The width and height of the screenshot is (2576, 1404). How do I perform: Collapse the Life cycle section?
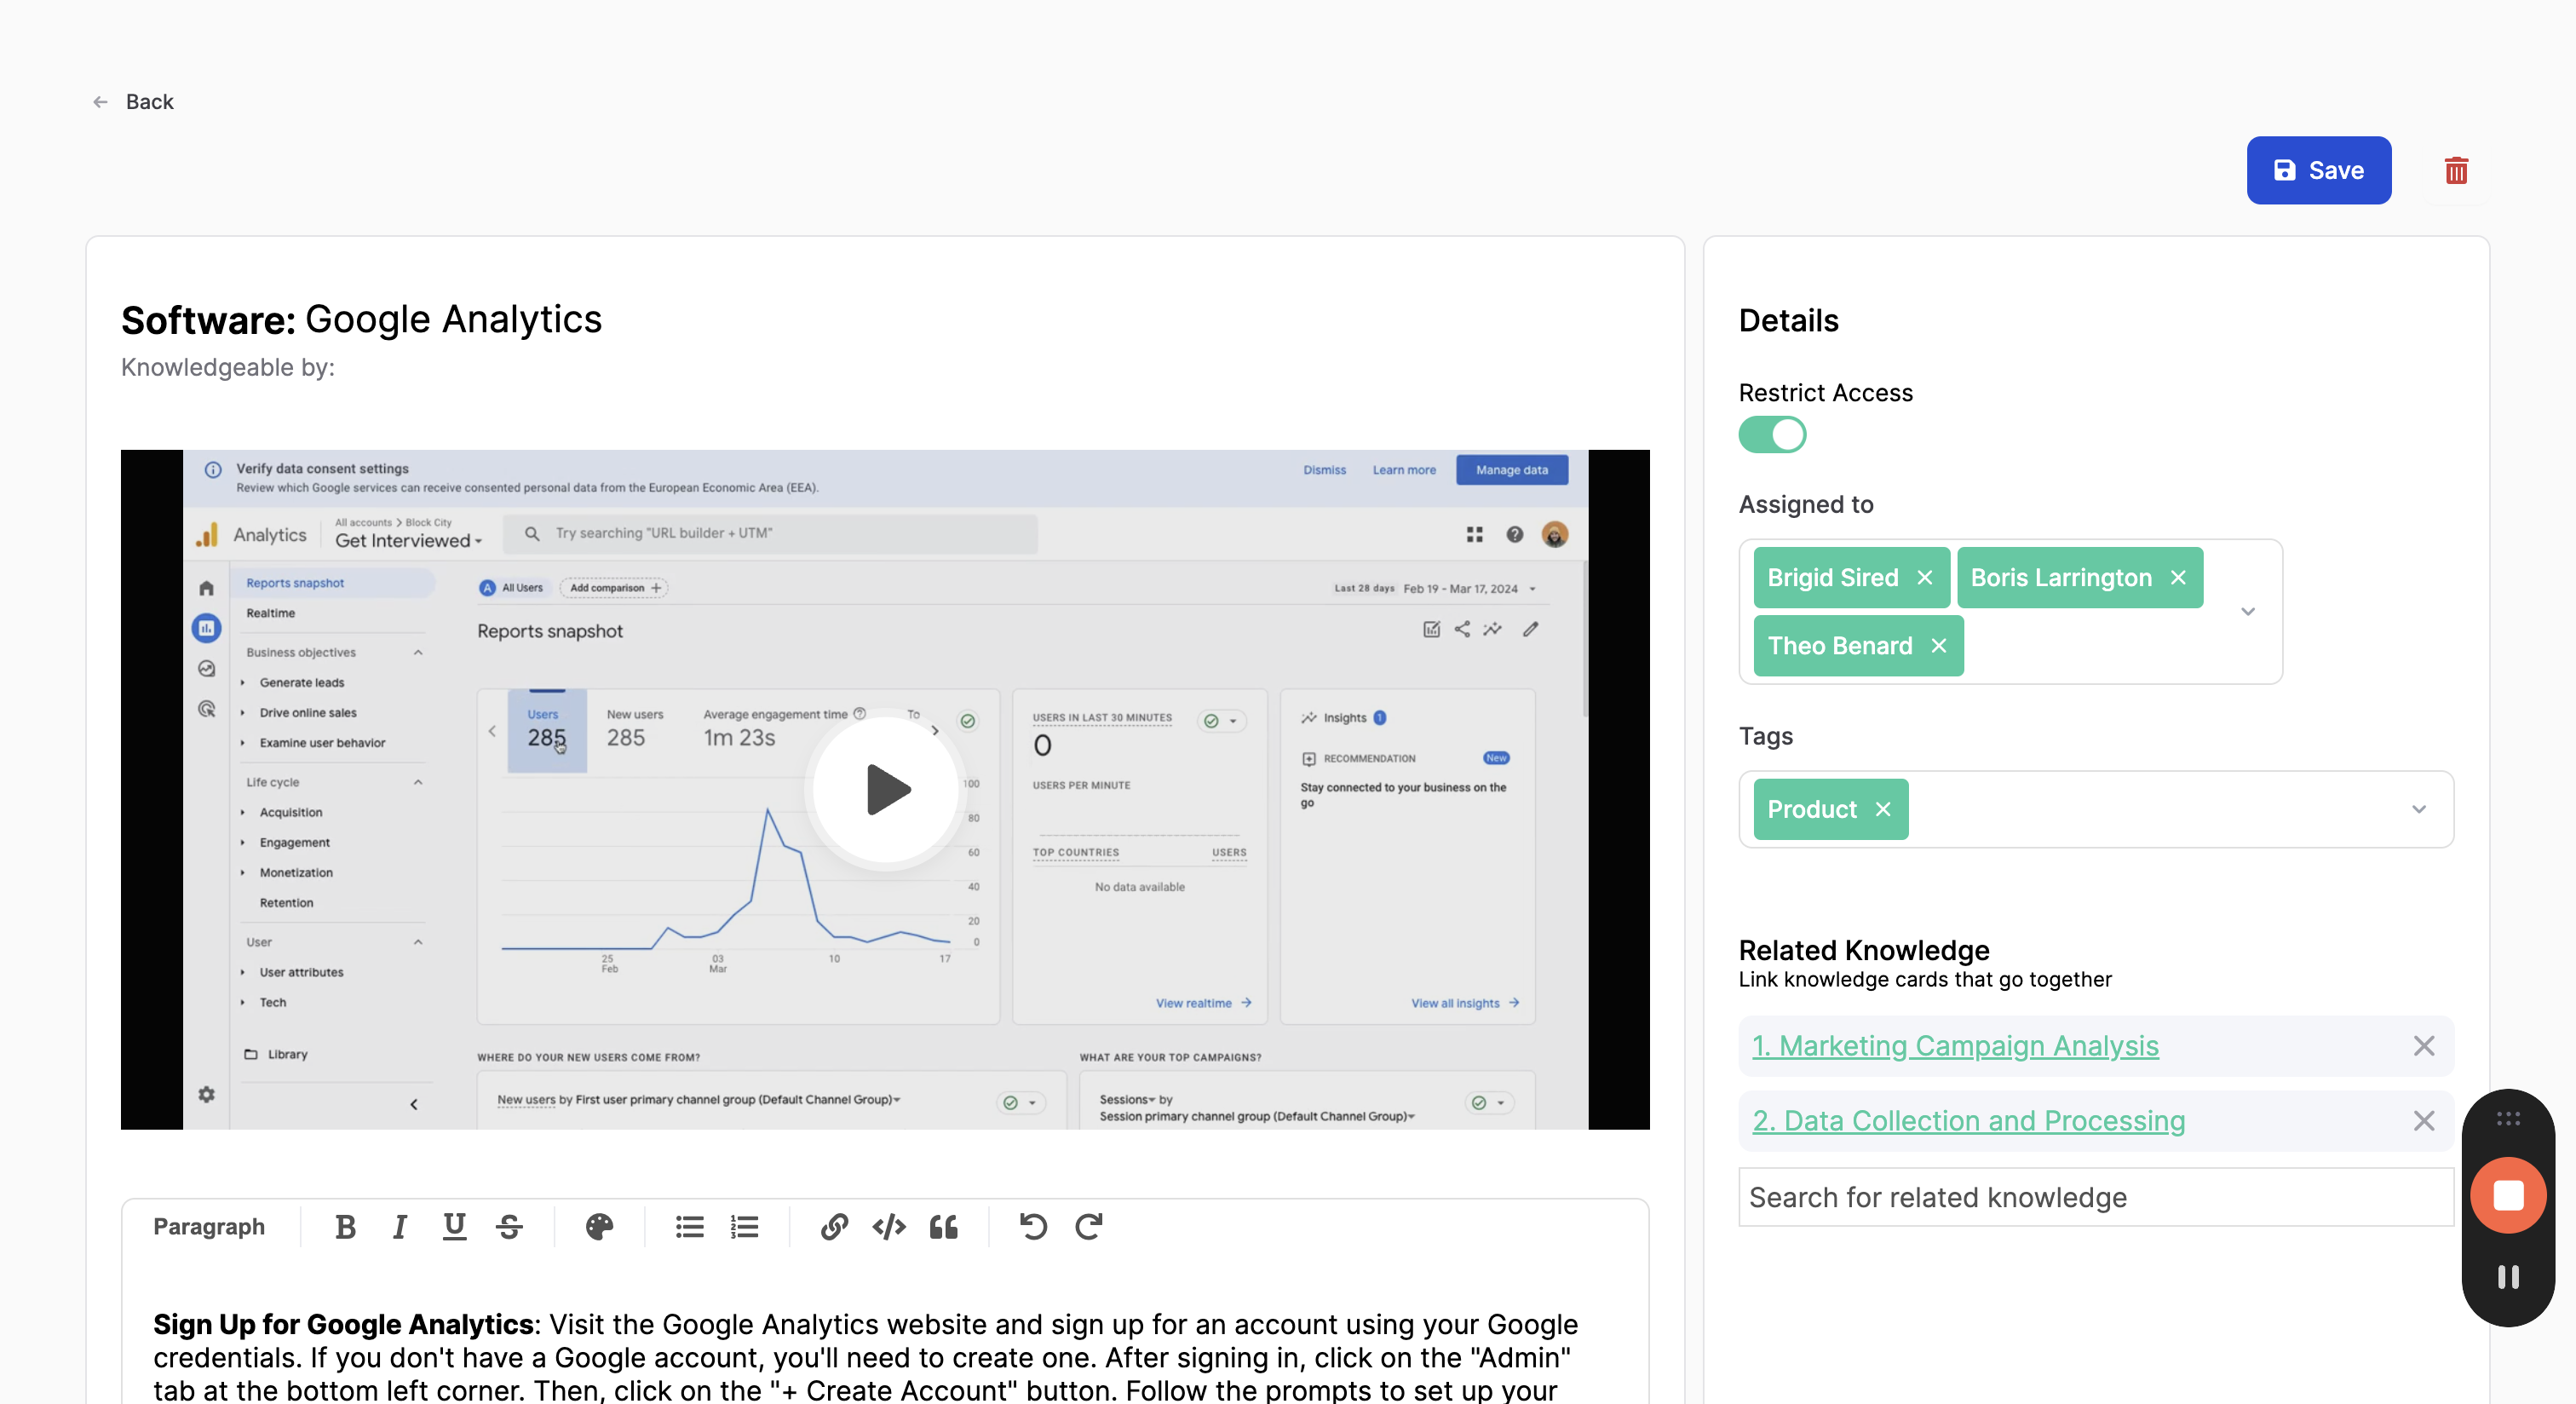[418, 782]
